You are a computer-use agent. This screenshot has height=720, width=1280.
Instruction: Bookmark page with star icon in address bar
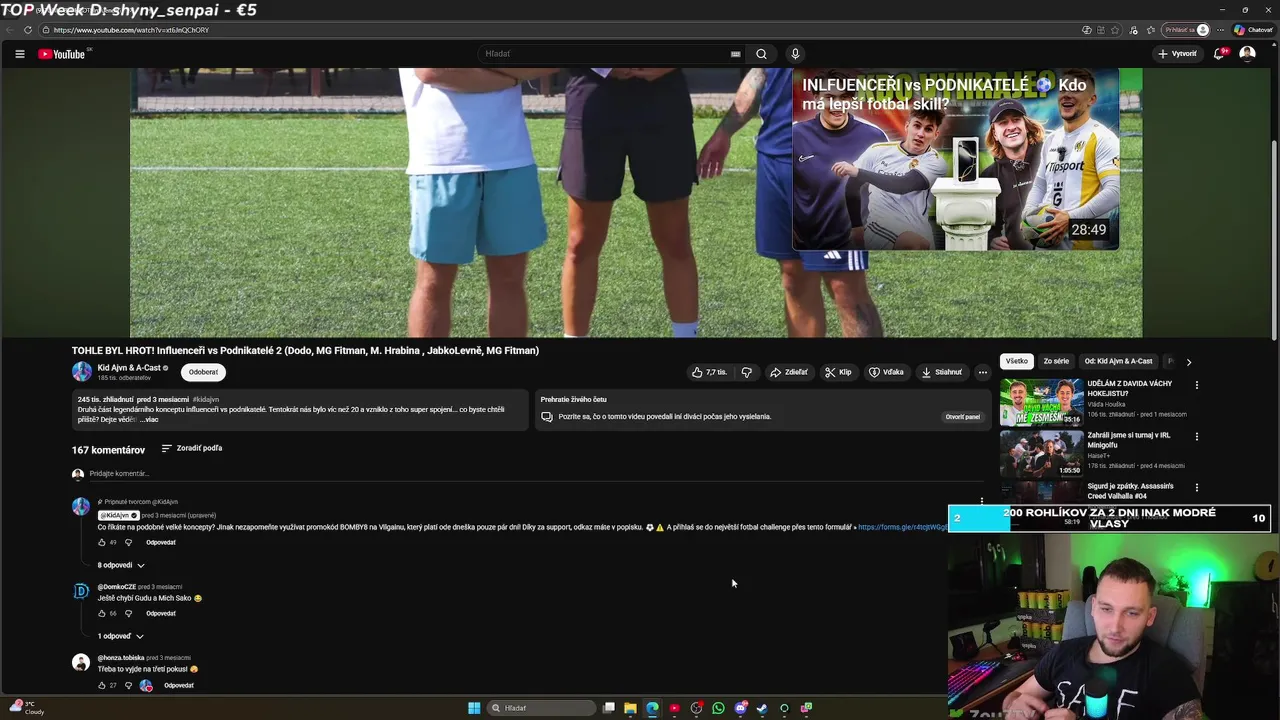coord(1115,30)
